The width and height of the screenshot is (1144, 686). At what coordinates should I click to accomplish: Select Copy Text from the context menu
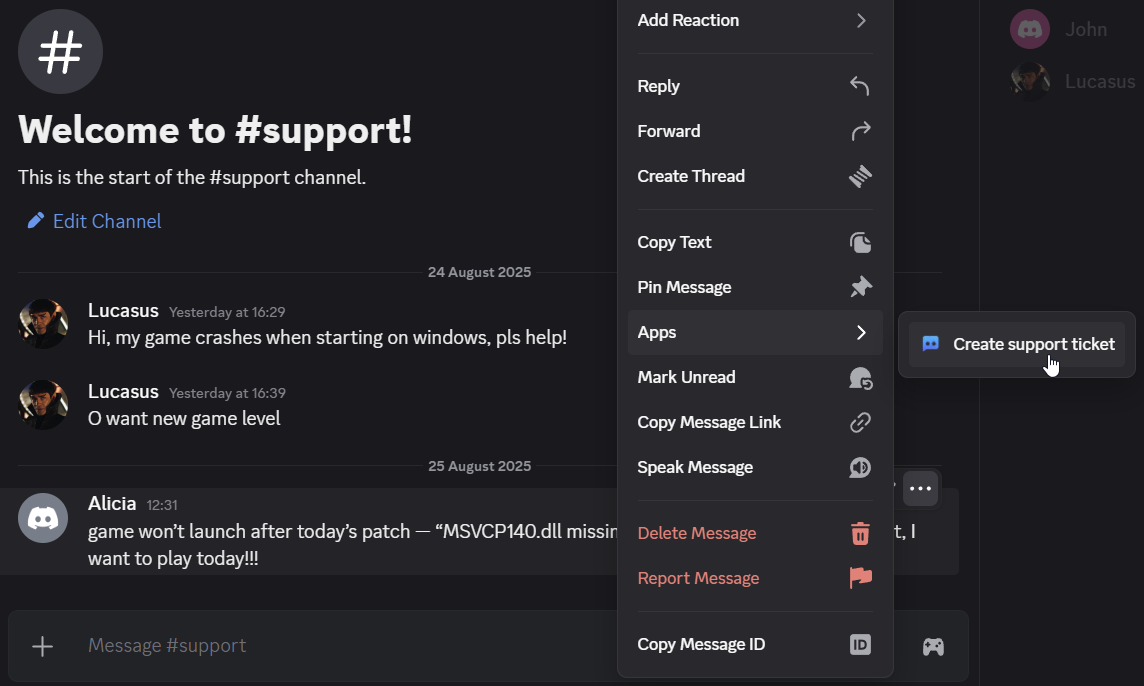tap(674, 242)
